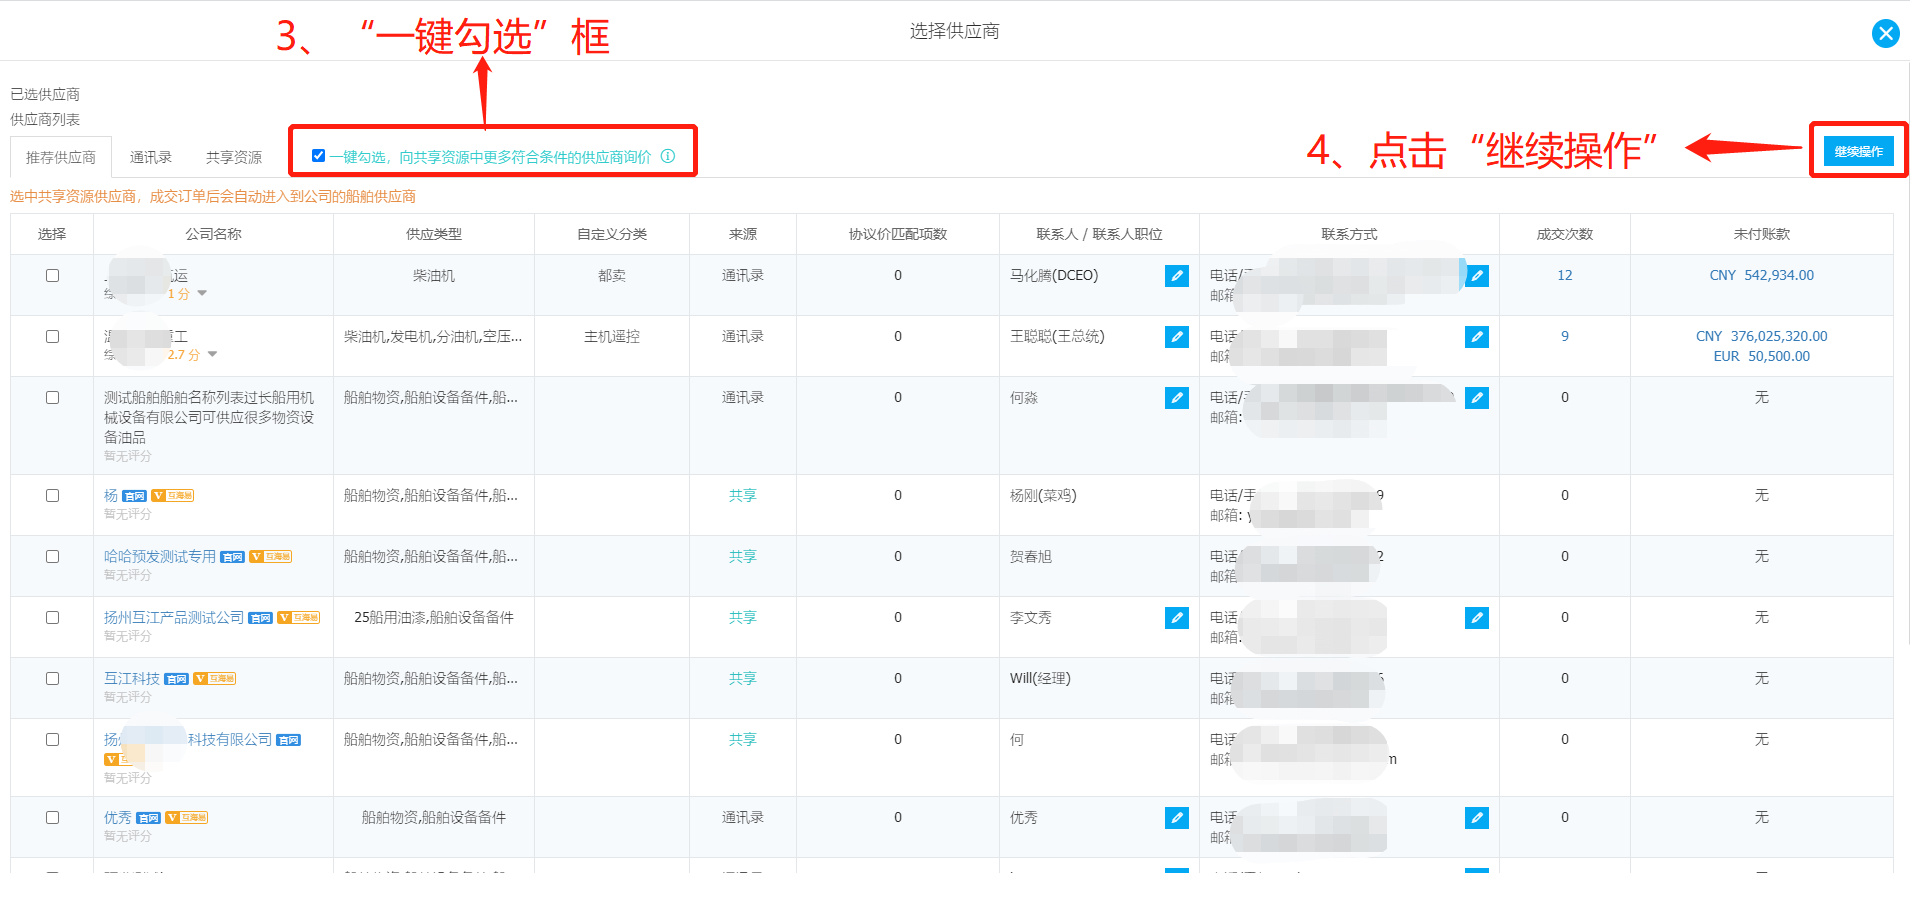Close the 选择供应商 dialog

tap(1885, 34)
